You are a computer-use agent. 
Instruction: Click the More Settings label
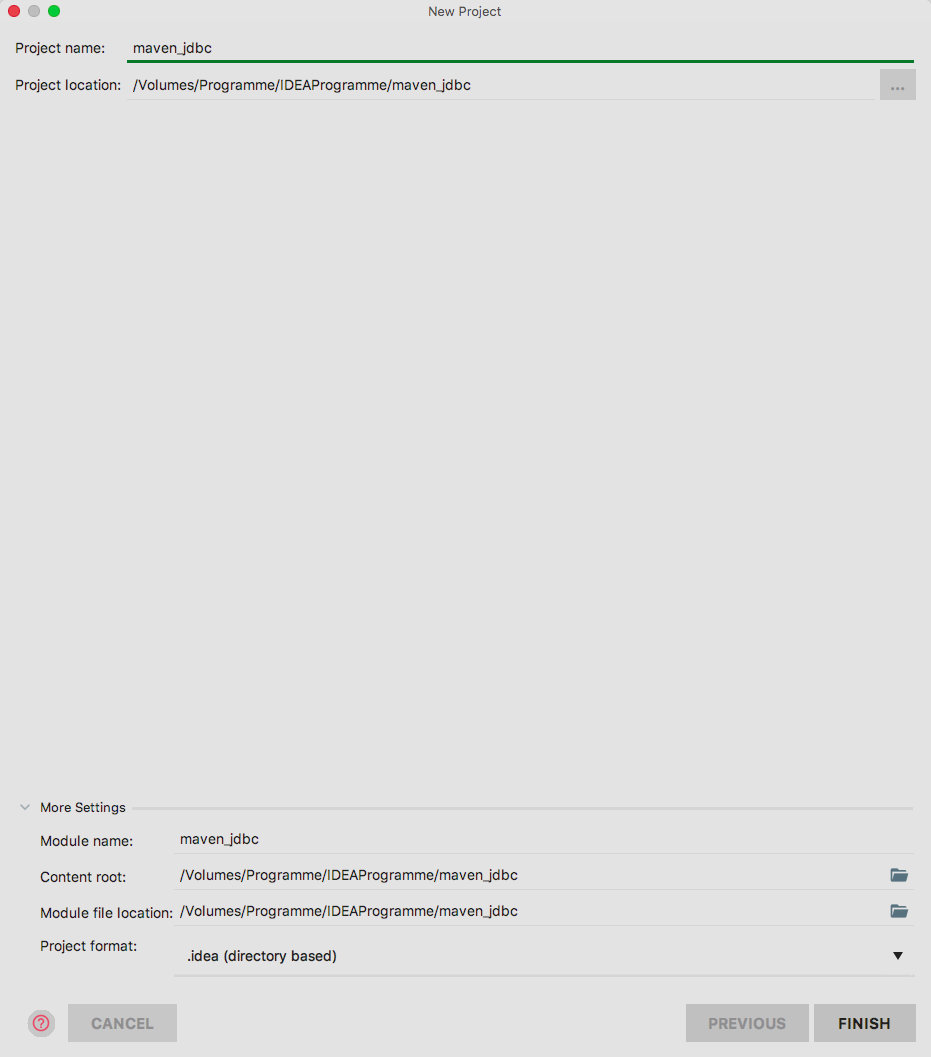pos(83,807)
